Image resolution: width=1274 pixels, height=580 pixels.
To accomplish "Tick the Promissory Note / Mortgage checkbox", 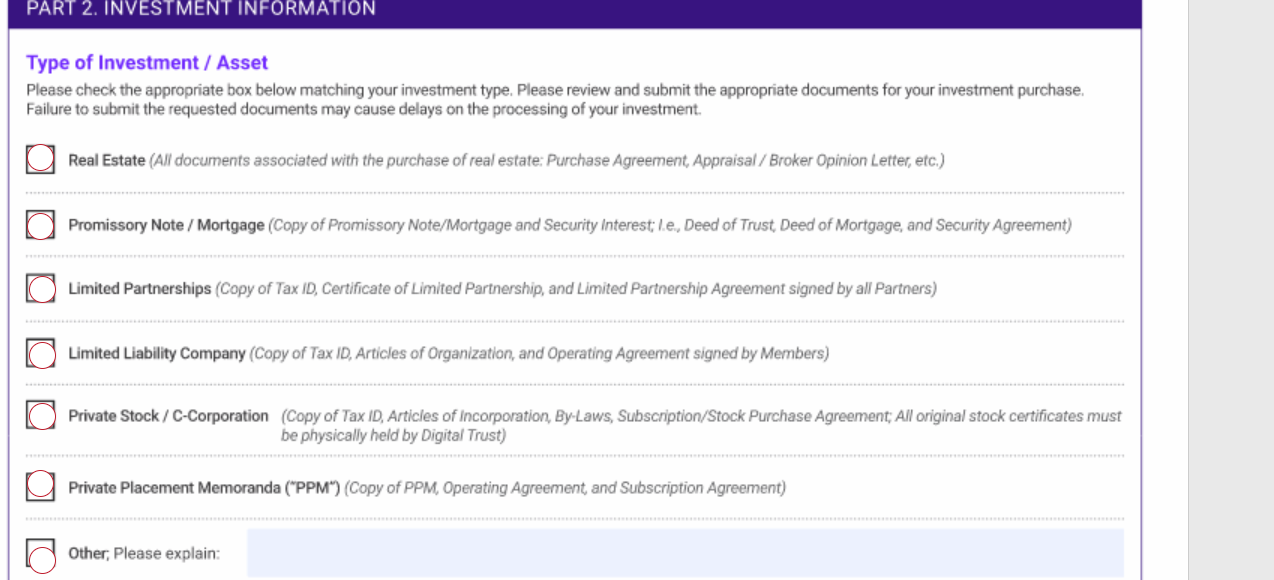I will pyautogui.click(x=40, y=225).
